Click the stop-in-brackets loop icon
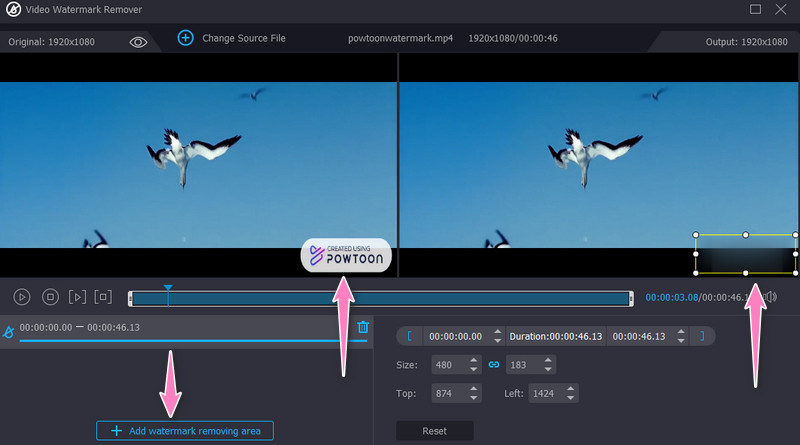Screen dimensions: 800x445 pyautogui.click(x=103, y=297)
